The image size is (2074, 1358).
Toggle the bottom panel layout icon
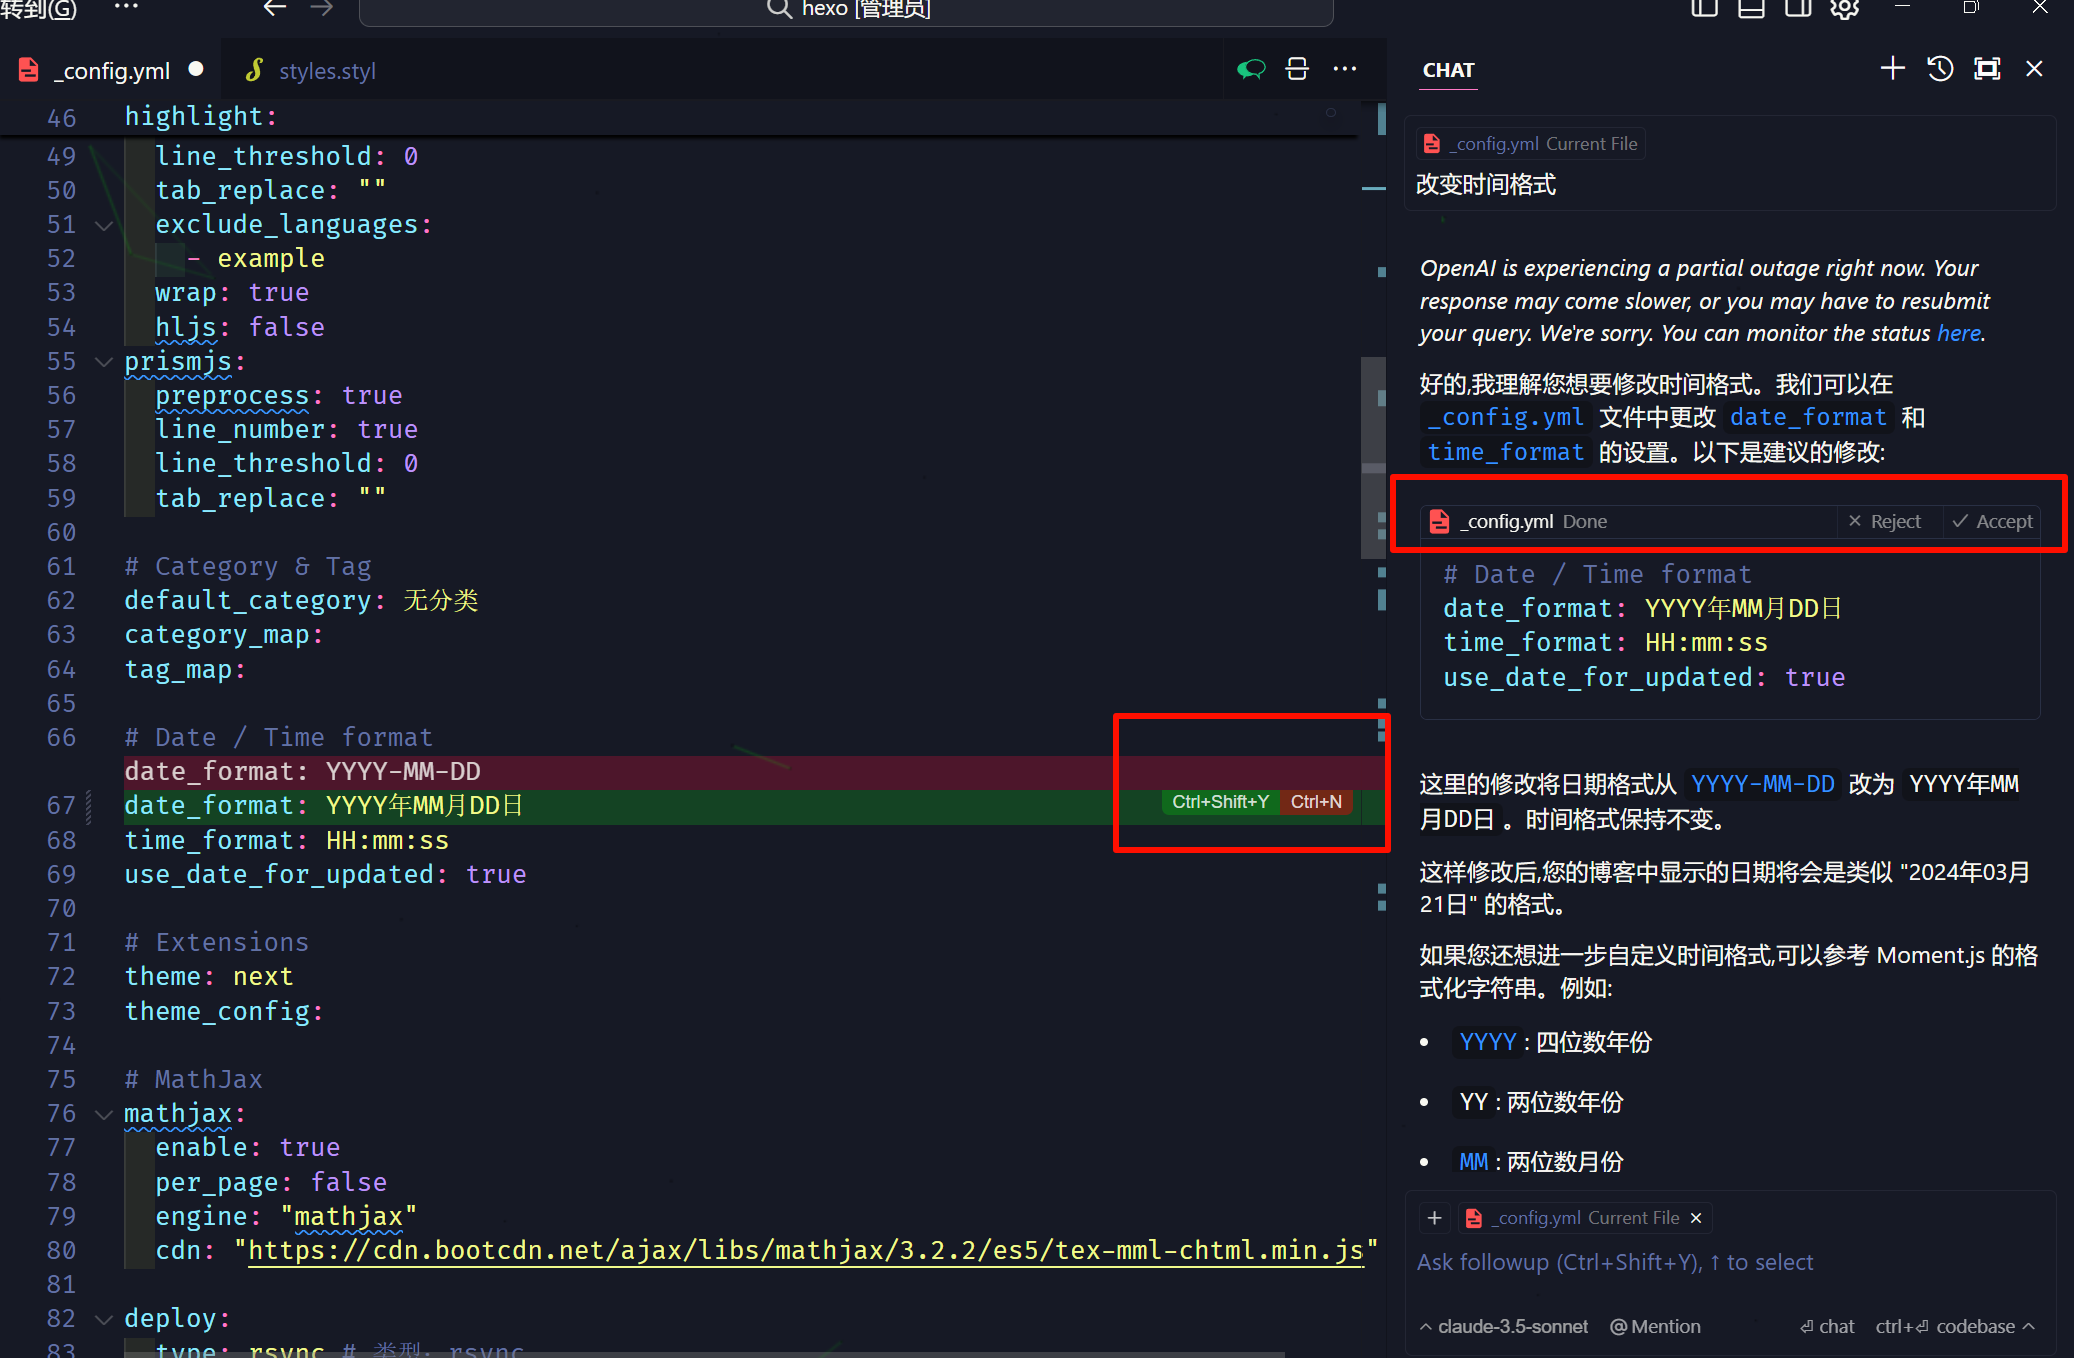pos(1751,9)
